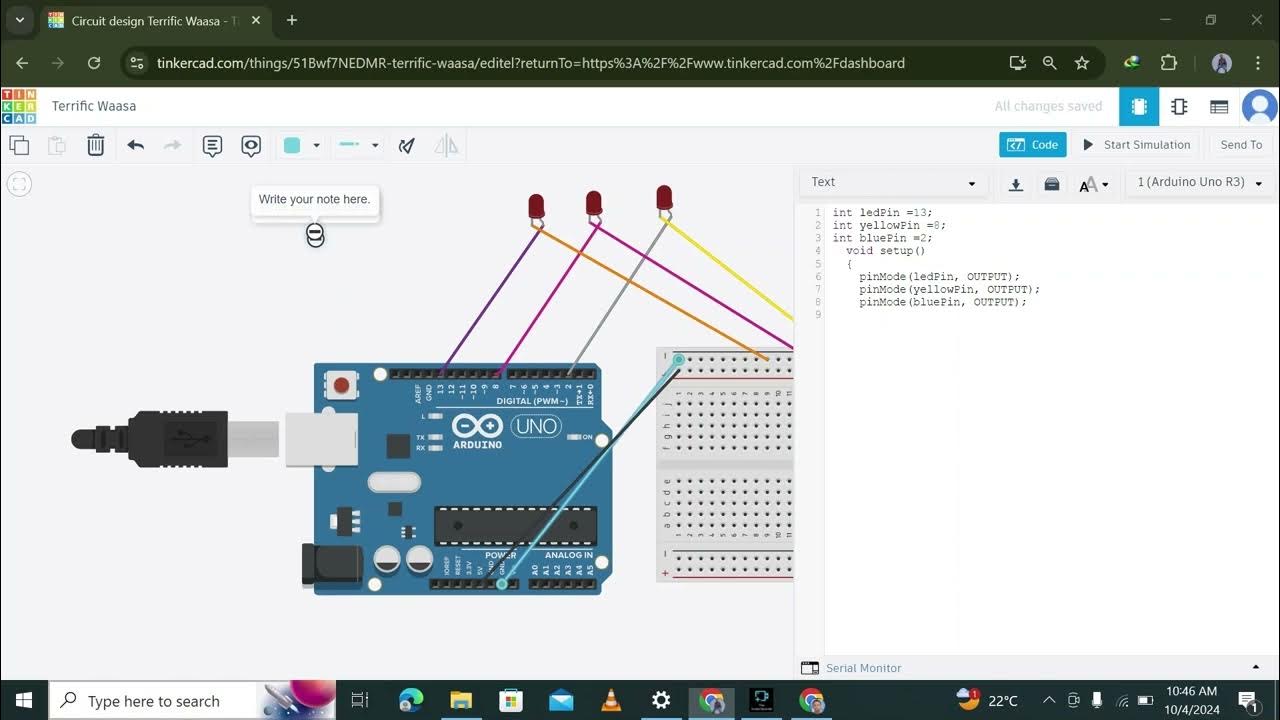Open the Arduino Uno R3 board selector
The width and height of the screenshot is (1280, 720).
[1199, 183]
